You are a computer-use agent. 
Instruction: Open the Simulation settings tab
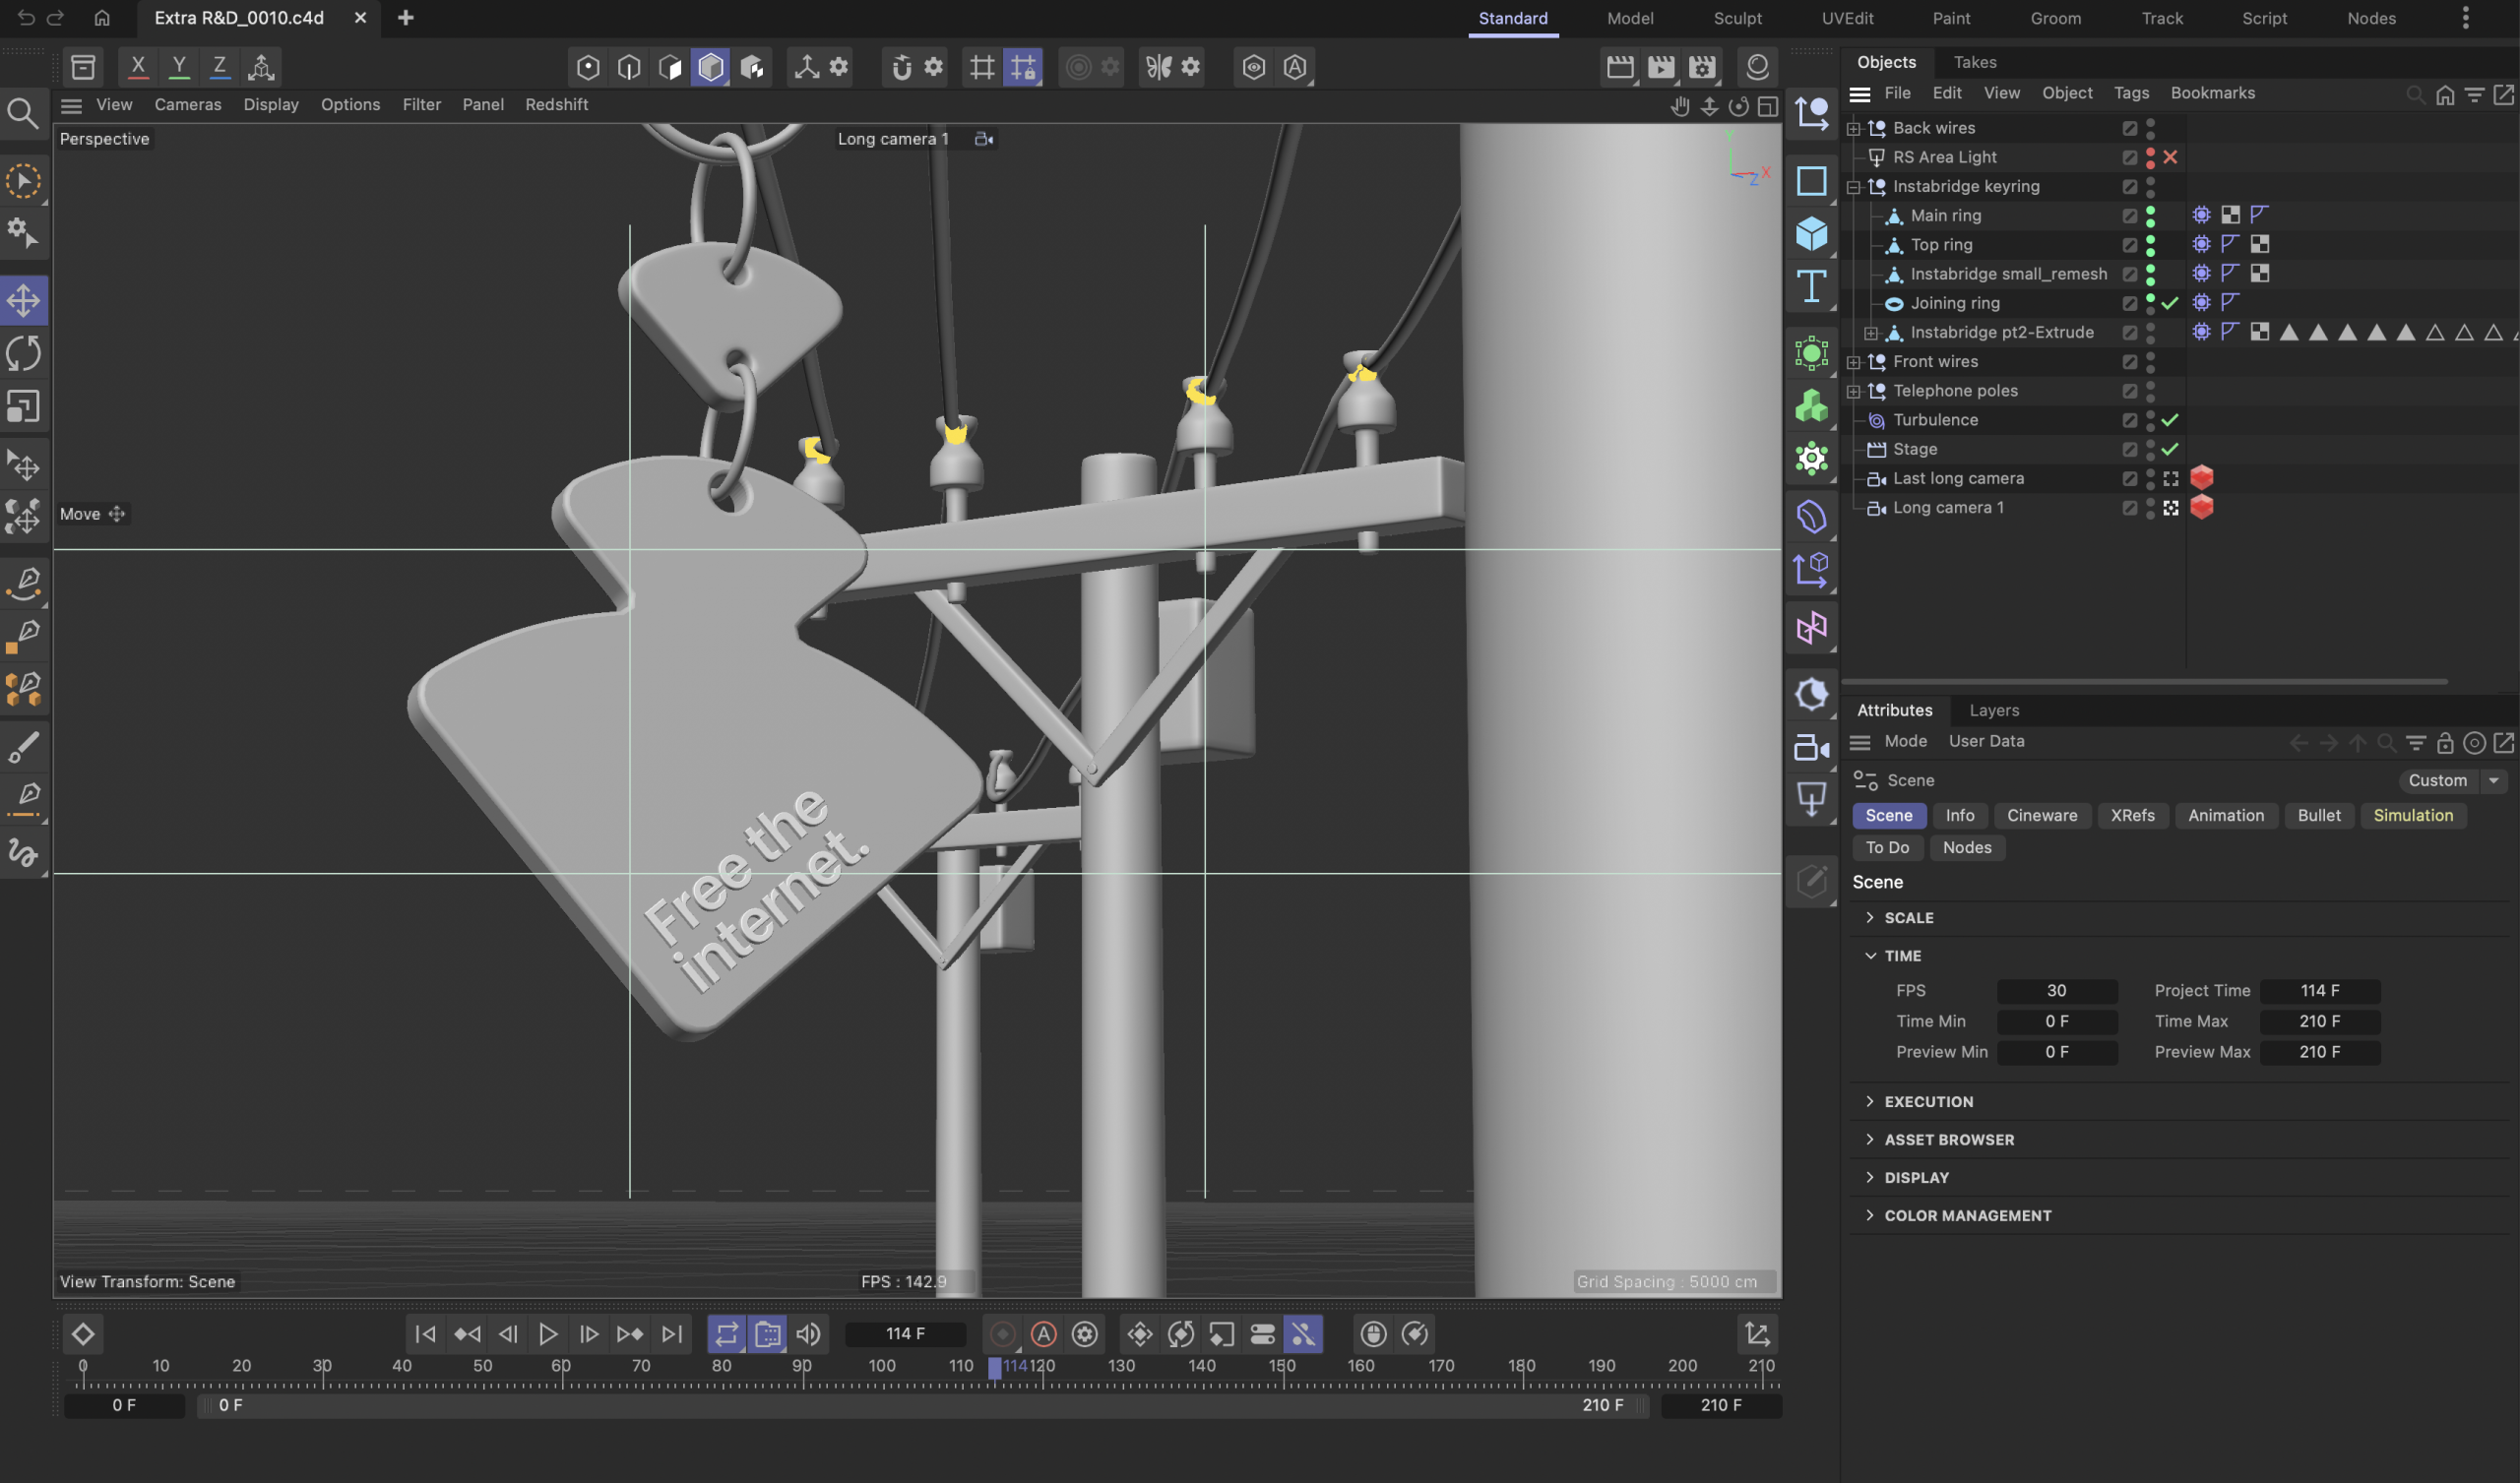(x=2412, y=815)
